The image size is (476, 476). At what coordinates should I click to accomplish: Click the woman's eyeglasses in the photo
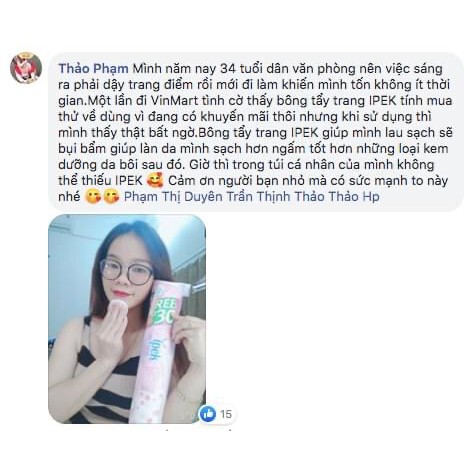(x=128, y=272)
